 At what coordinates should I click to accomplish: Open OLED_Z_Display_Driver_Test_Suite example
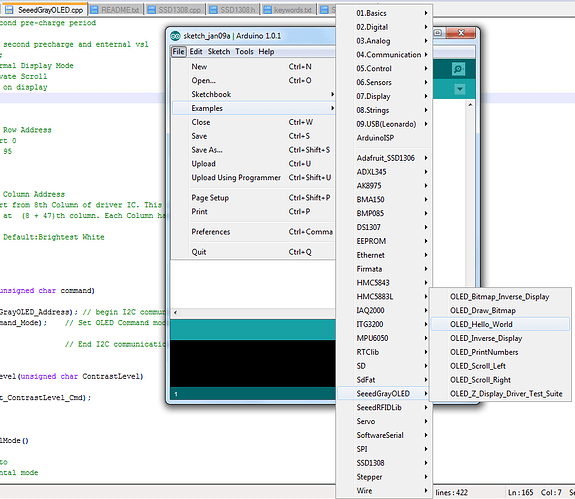coord(500,394)
